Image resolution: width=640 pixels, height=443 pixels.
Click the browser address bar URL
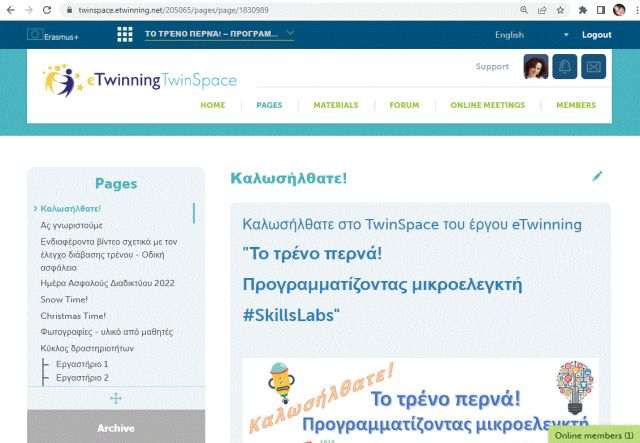[173, 10]
